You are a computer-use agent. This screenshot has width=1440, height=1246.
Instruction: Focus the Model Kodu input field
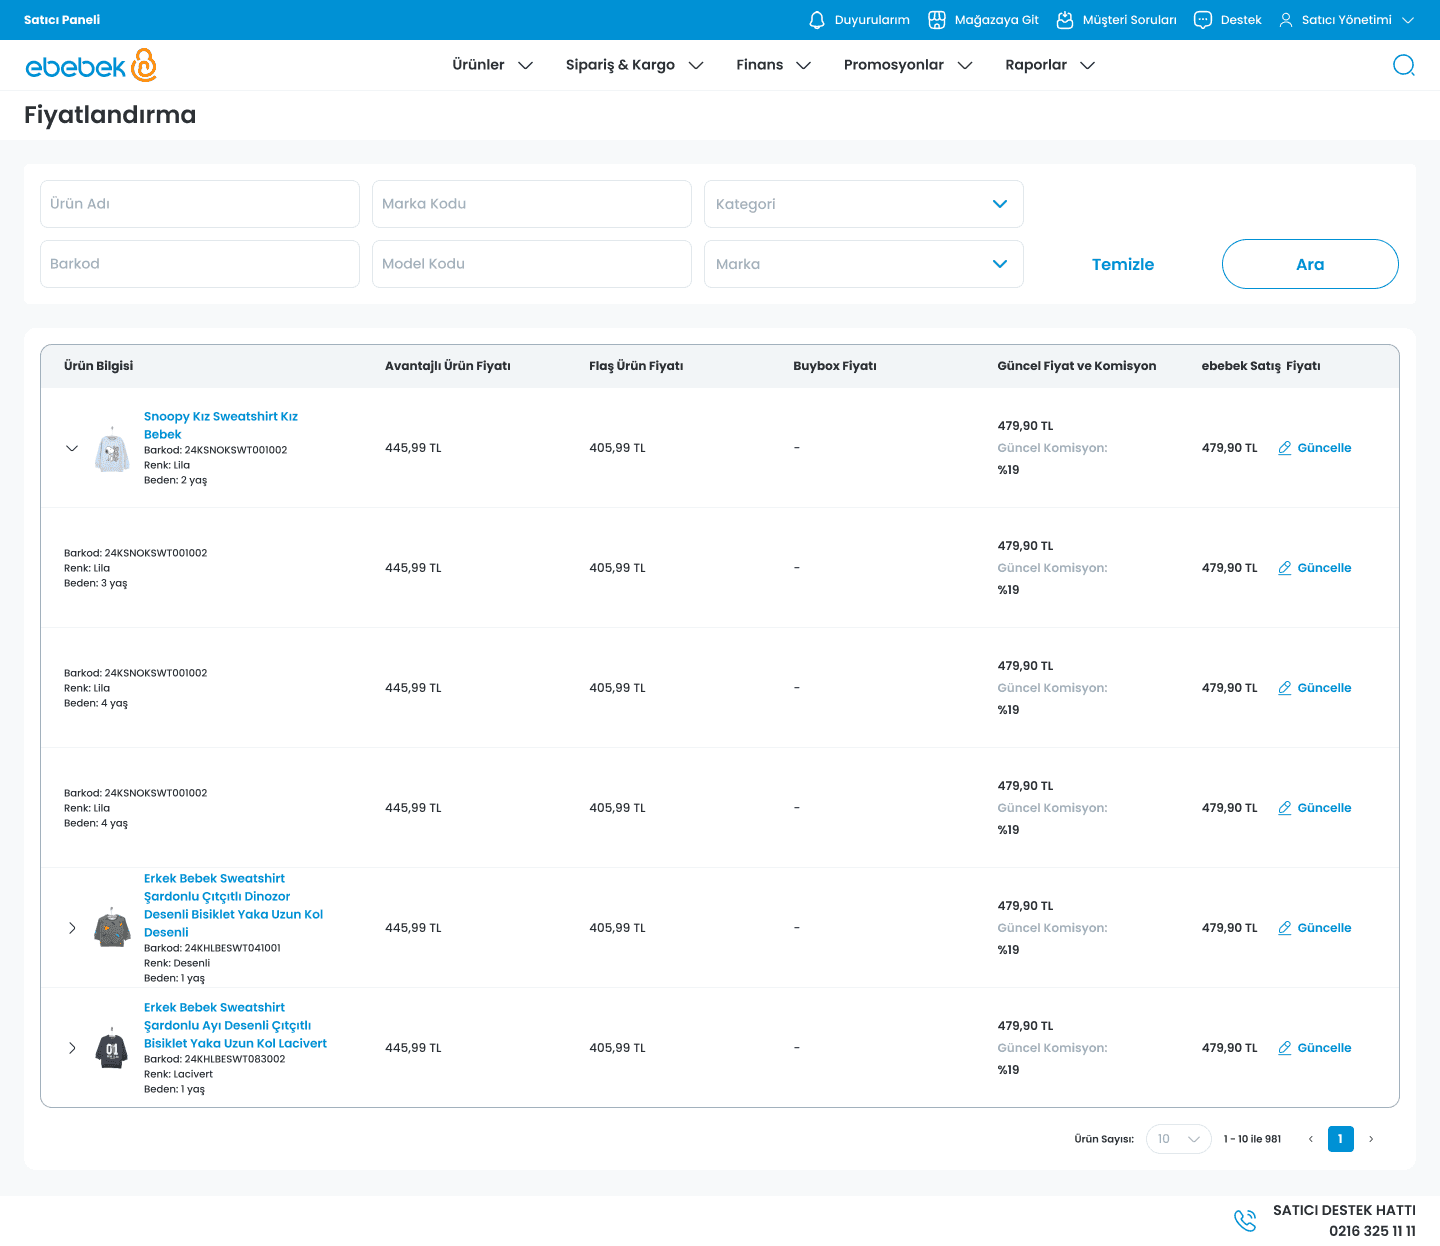532,264
